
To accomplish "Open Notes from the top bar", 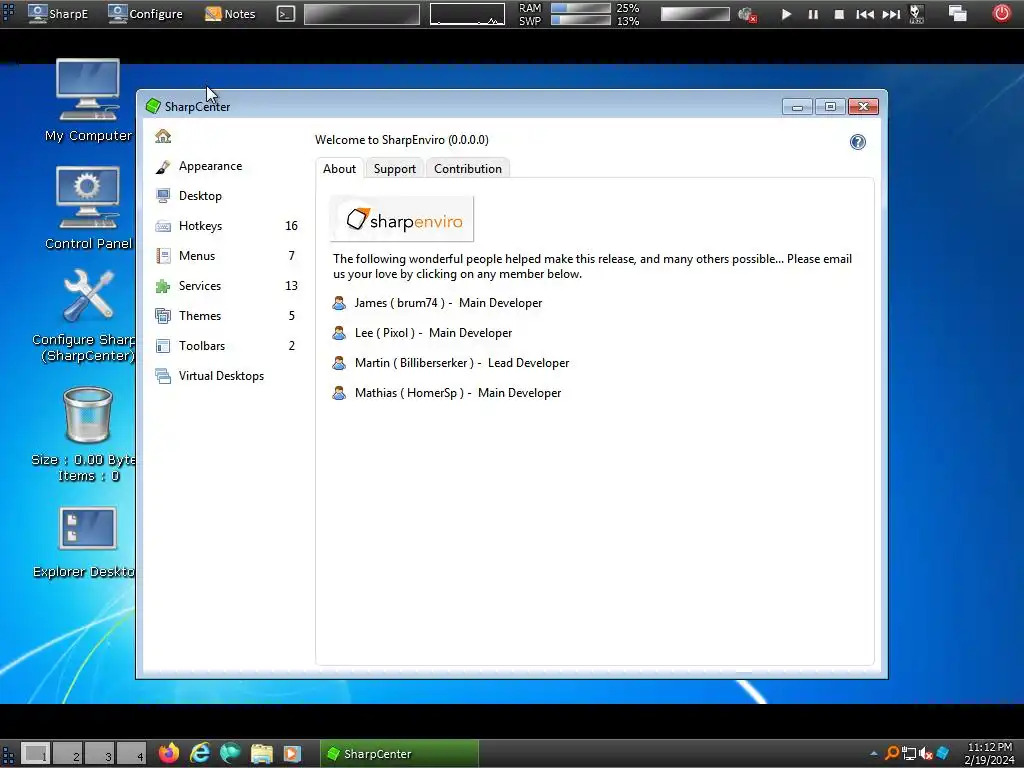I will click(230, 14).
